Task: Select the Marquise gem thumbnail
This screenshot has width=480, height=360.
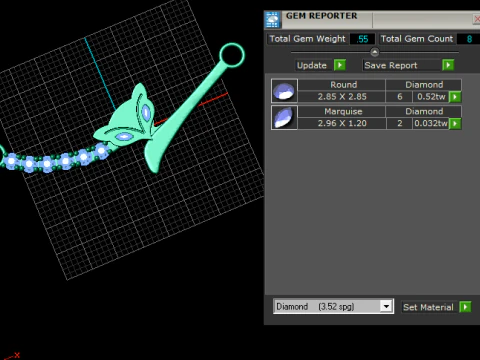Action: [284, 117]
